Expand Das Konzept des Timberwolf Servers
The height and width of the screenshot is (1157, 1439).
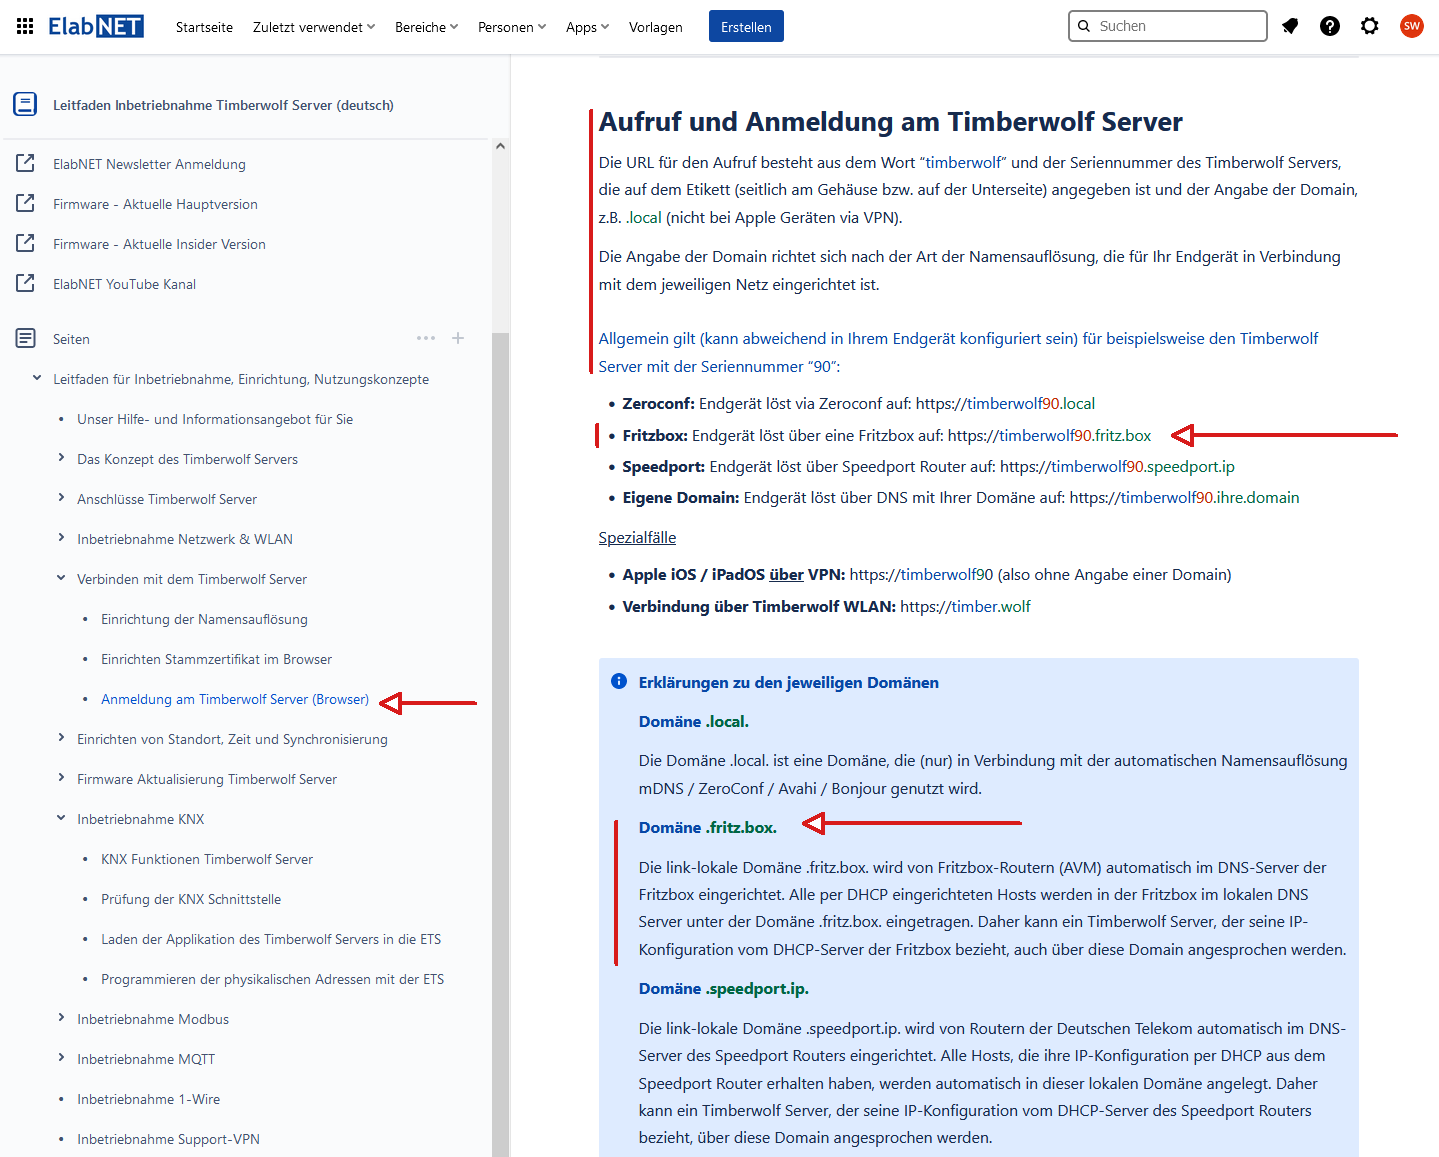(x=61, y=458)
